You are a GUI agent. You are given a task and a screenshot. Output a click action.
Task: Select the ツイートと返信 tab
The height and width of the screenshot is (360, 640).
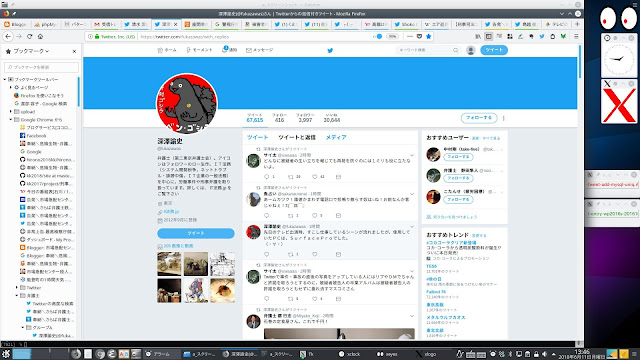(x=297, y=138)
